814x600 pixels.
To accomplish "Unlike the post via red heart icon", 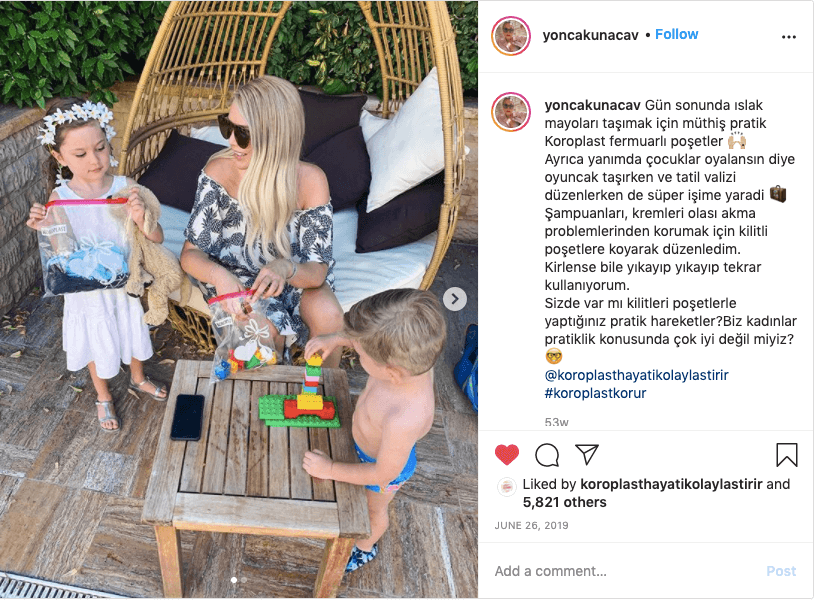I will tap(507, 455).
